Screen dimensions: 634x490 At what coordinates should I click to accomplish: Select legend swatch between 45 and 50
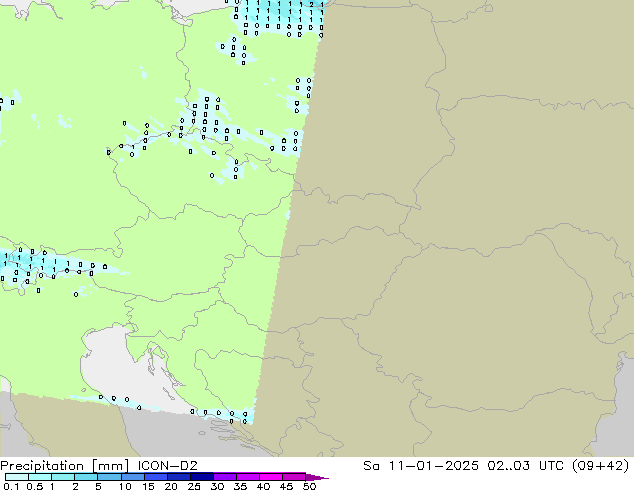pos(294,477)
